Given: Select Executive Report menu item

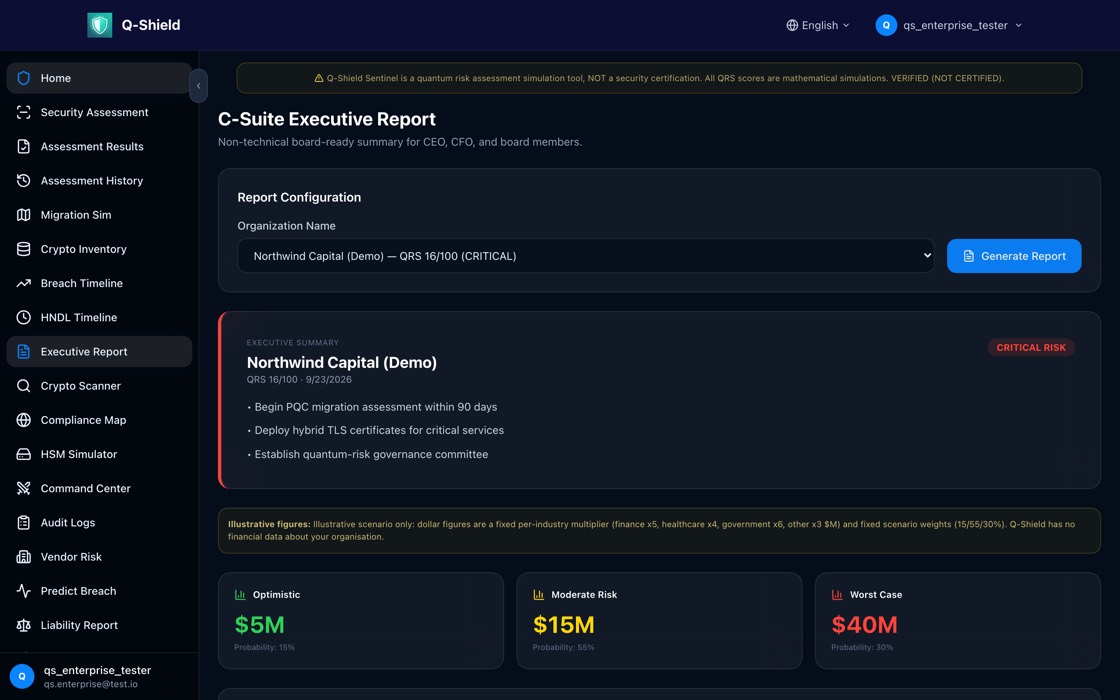Looking at the screenshot, I should 99,351.
